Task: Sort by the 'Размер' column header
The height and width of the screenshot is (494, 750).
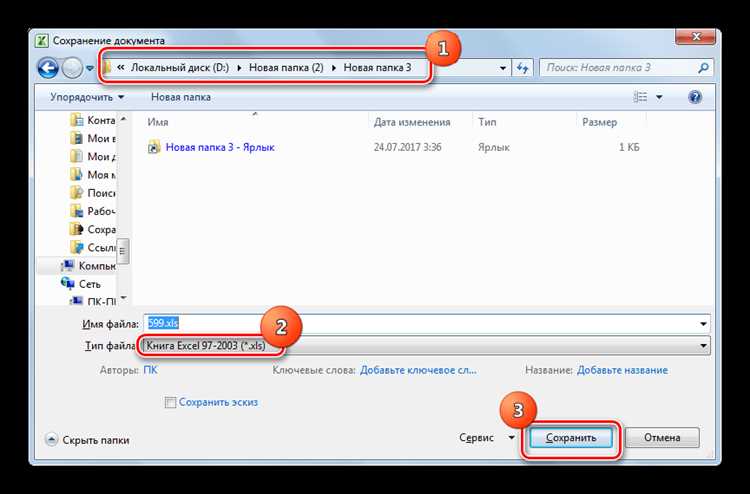Action: click(x=600, y=122)
